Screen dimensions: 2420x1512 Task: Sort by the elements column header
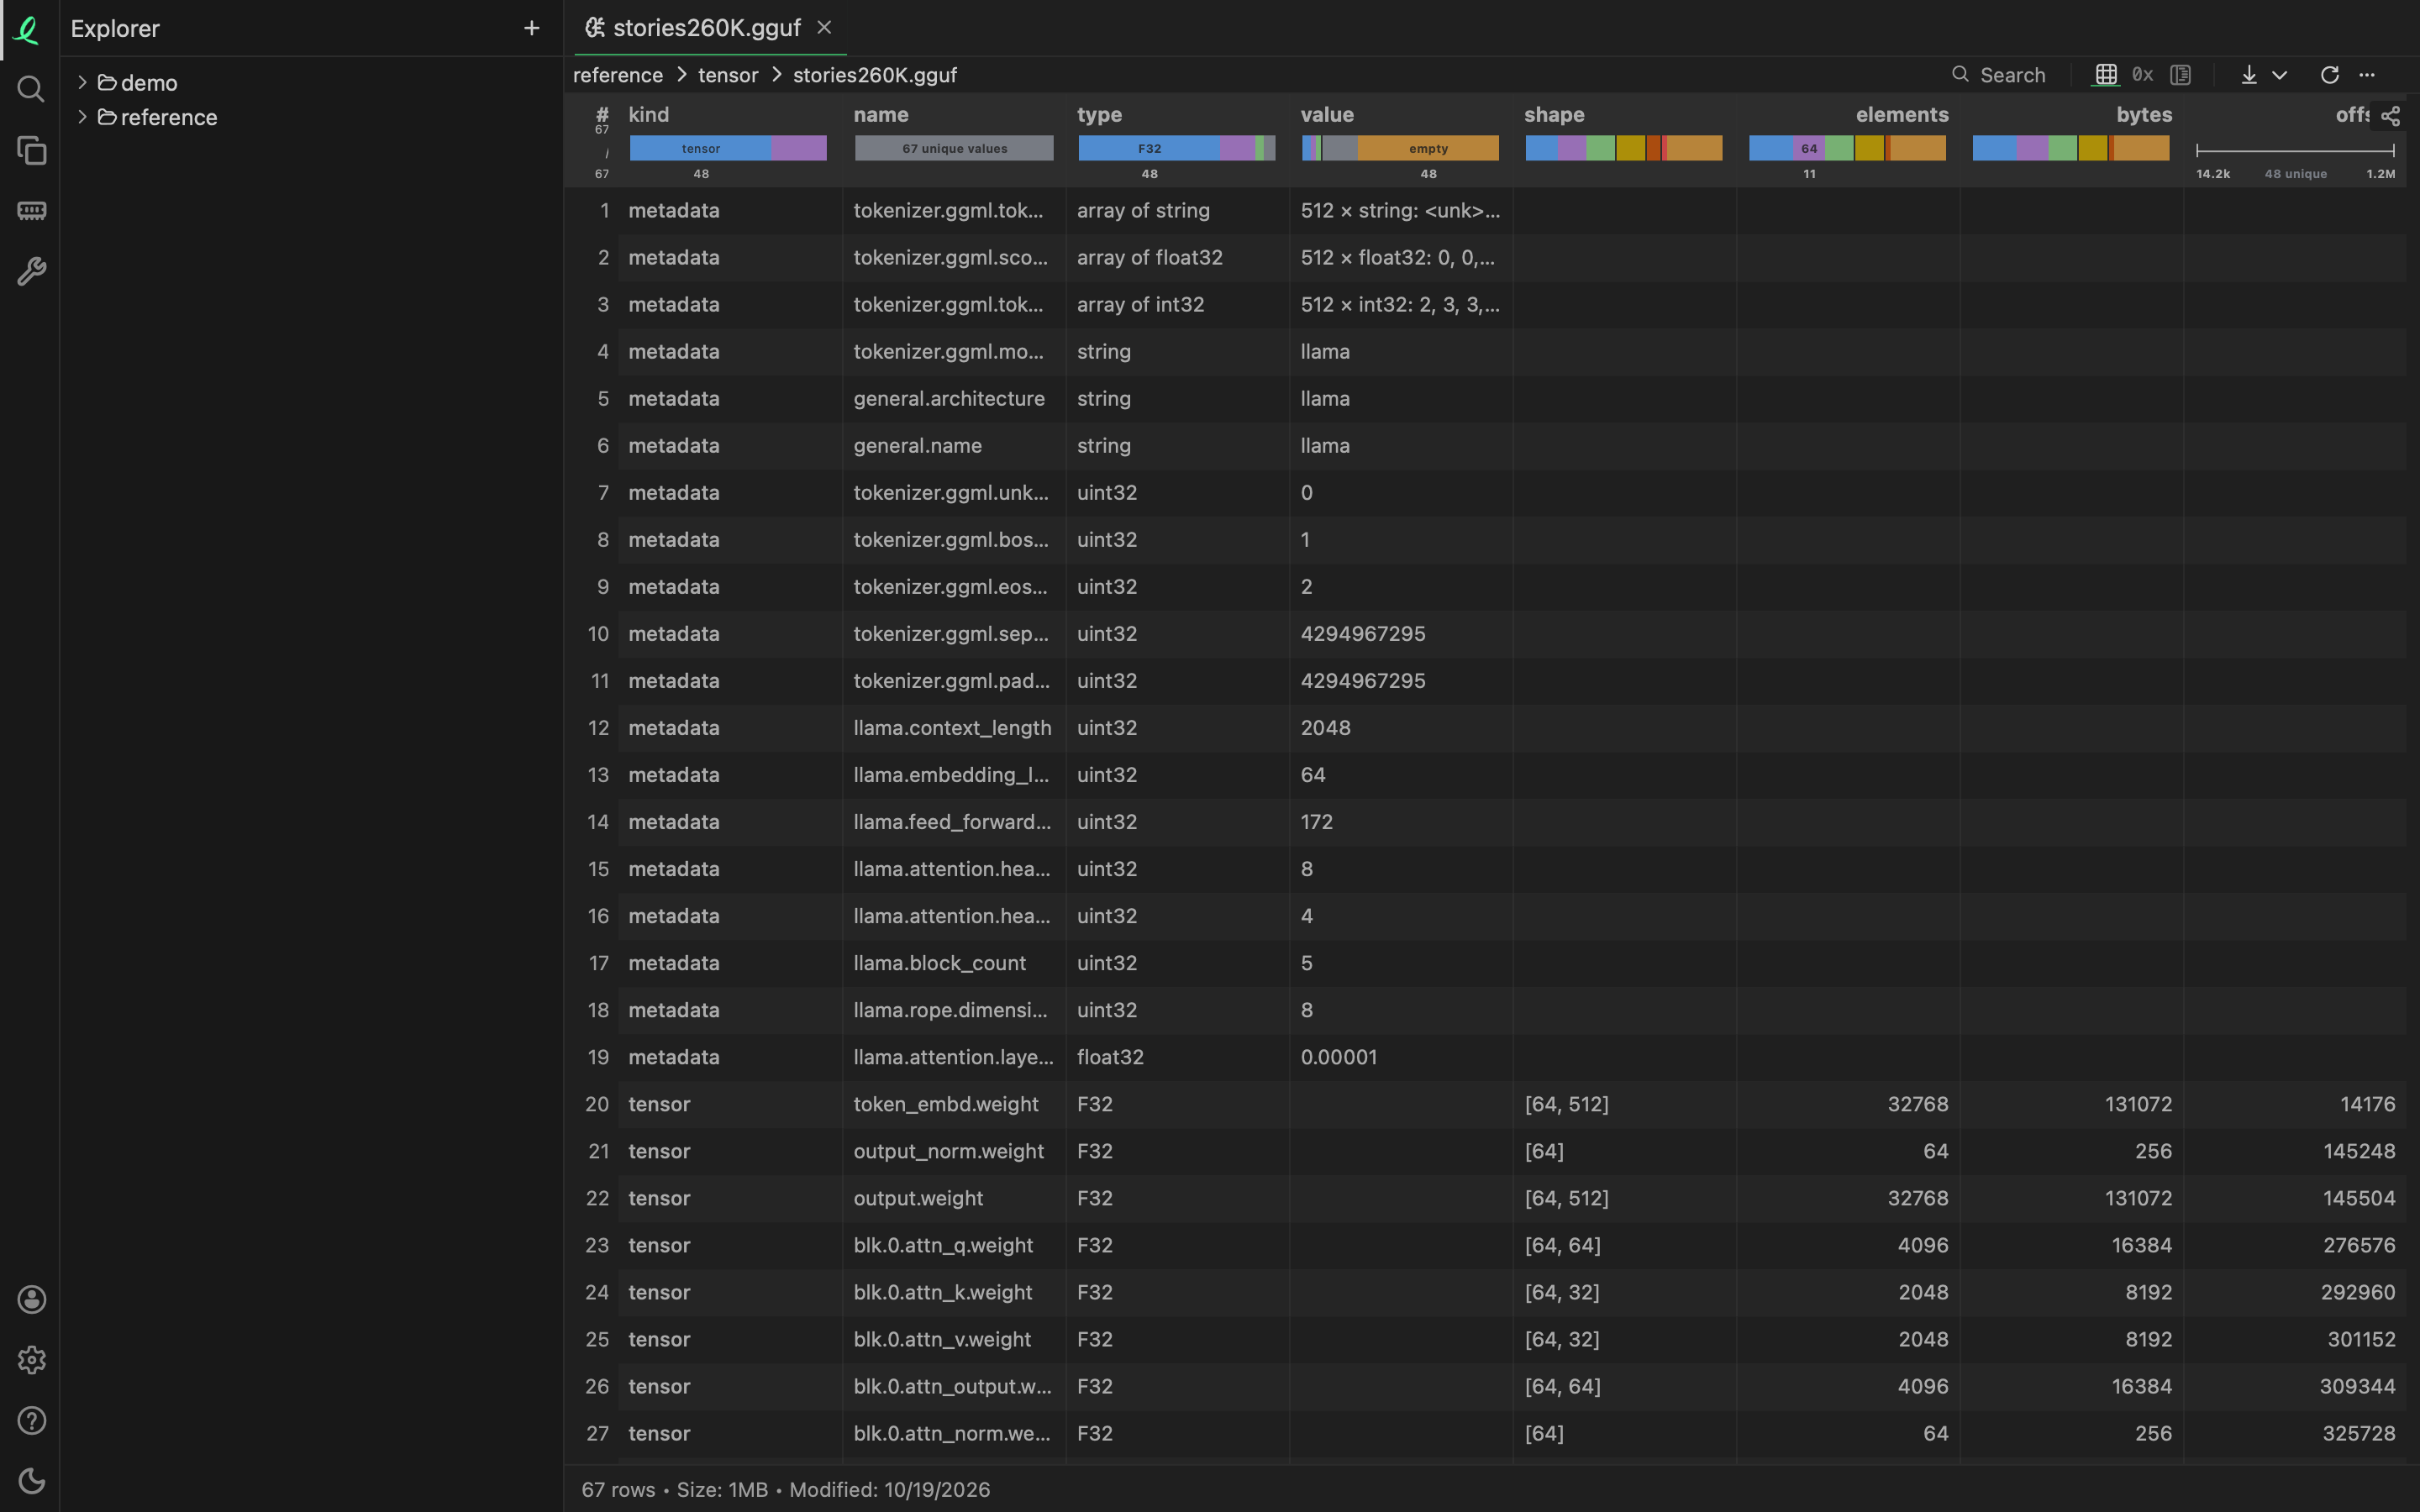1902,115
